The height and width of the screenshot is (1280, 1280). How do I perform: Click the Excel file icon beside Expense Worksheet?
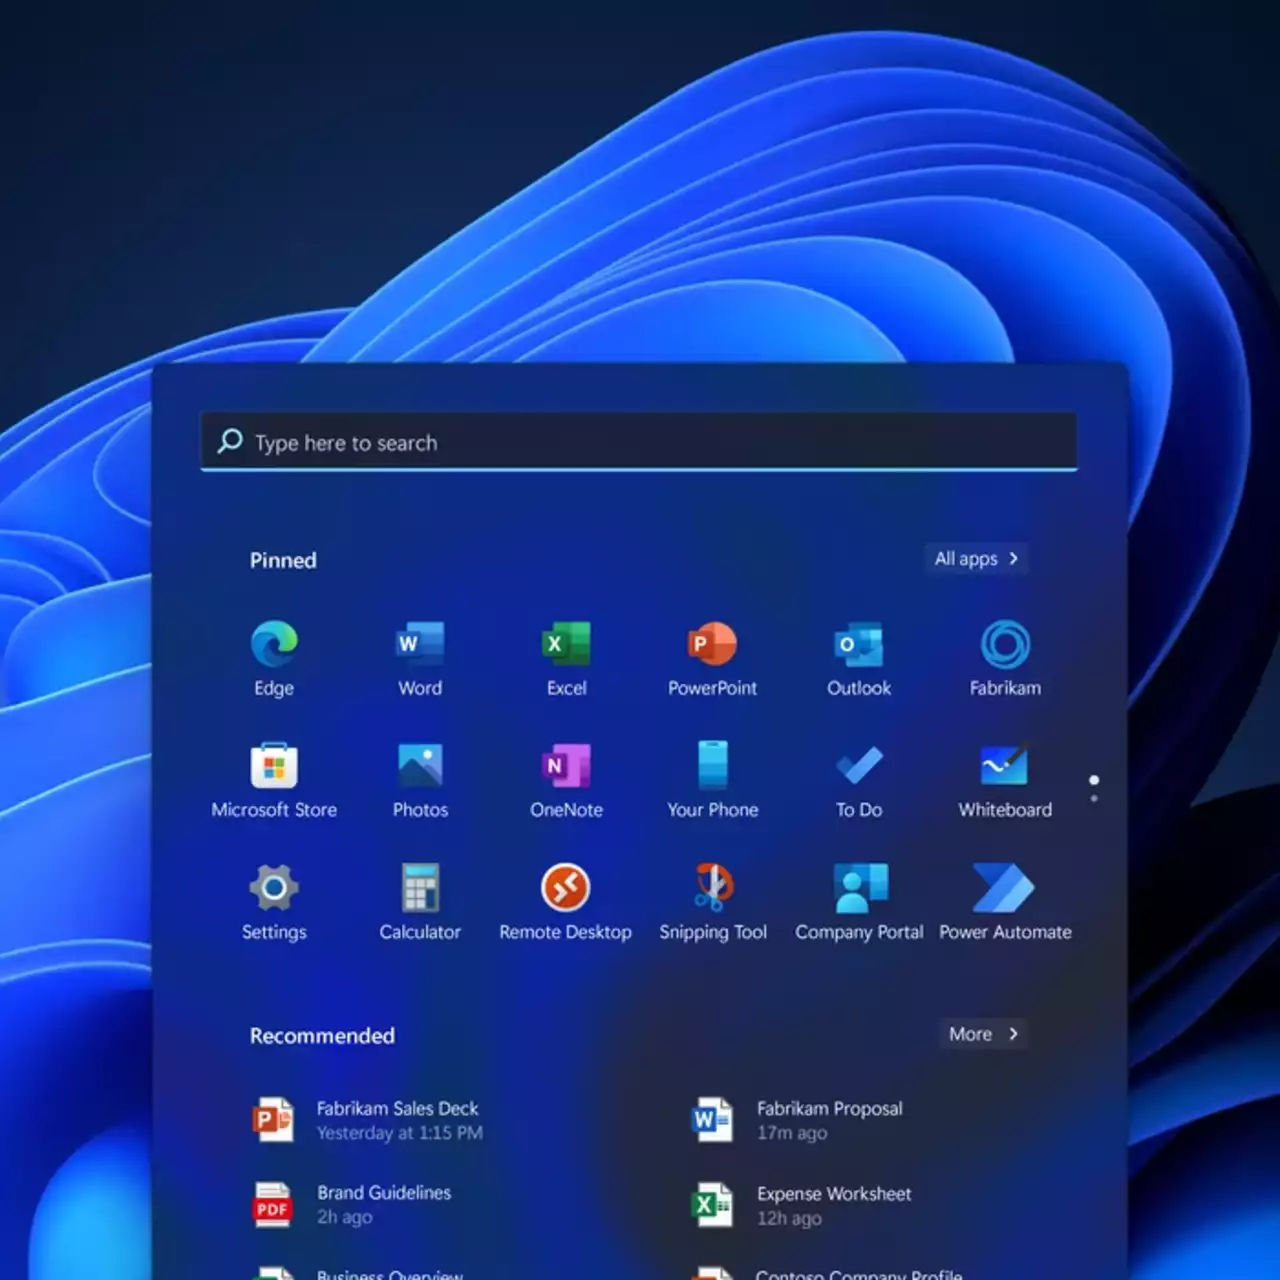pos(712,1205)
